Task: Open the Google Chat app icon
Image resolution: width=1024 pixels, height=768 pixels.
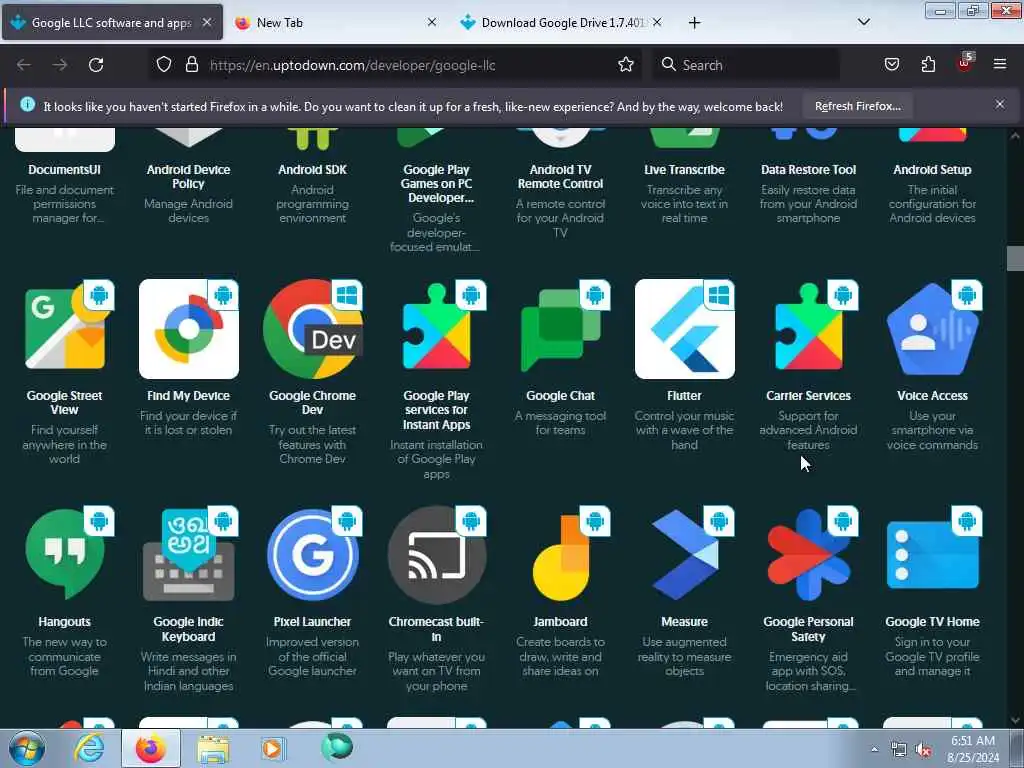Action: coord(561,329)
